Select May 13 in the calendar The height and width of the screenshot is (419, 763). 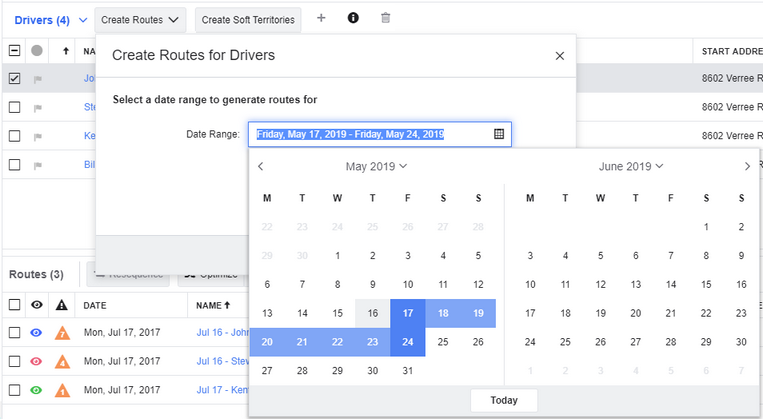point(267,313)
